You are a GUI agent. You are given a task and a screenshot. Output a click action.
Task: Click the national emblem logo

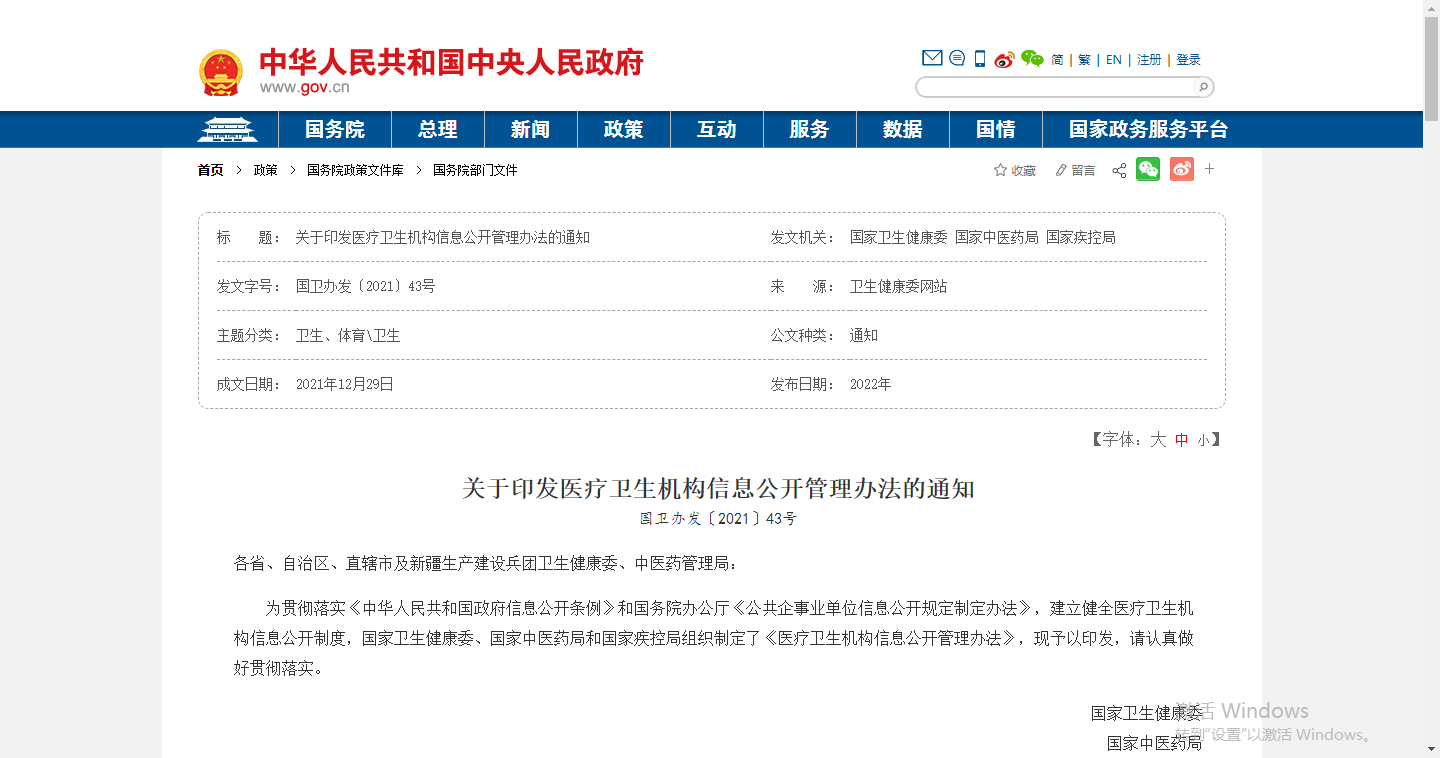(221, 72)
